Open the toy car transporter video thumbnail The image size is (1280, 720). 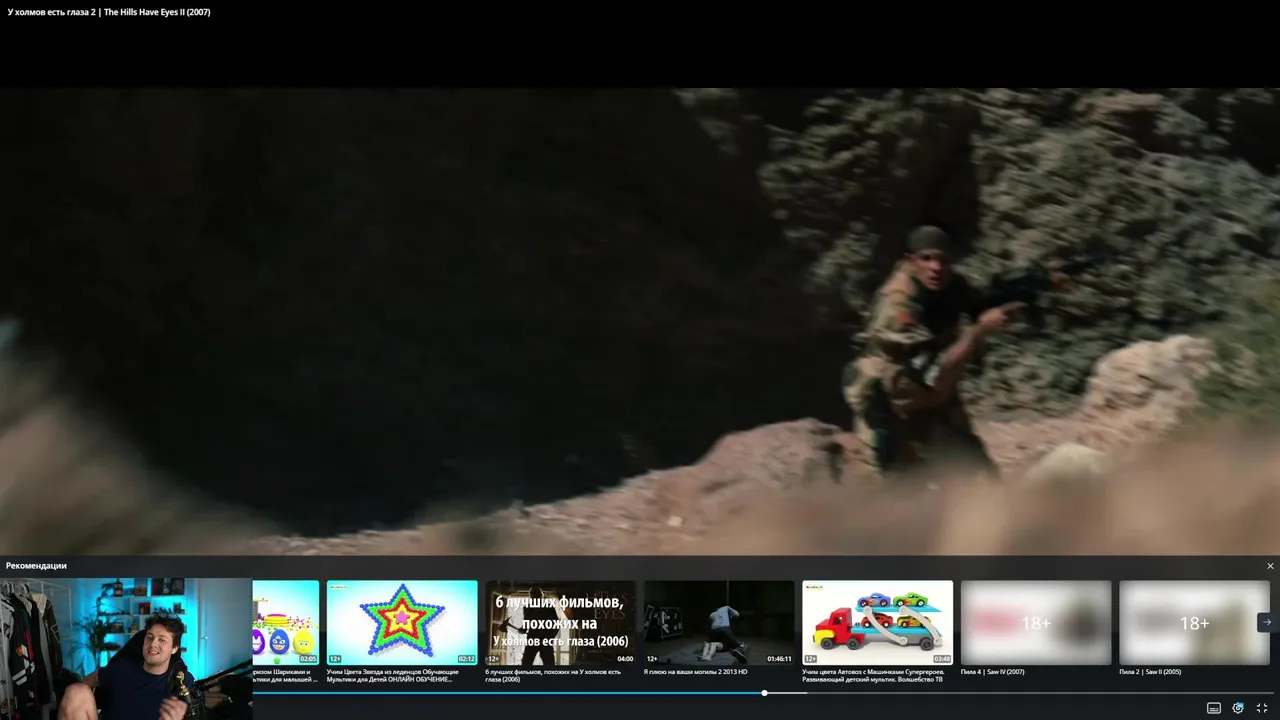click(877, 622)
